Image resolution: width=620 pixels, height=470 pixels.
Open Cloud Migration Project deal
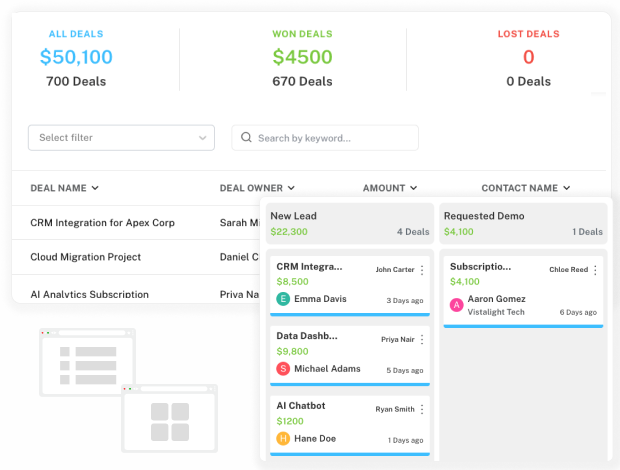(85, 257)
